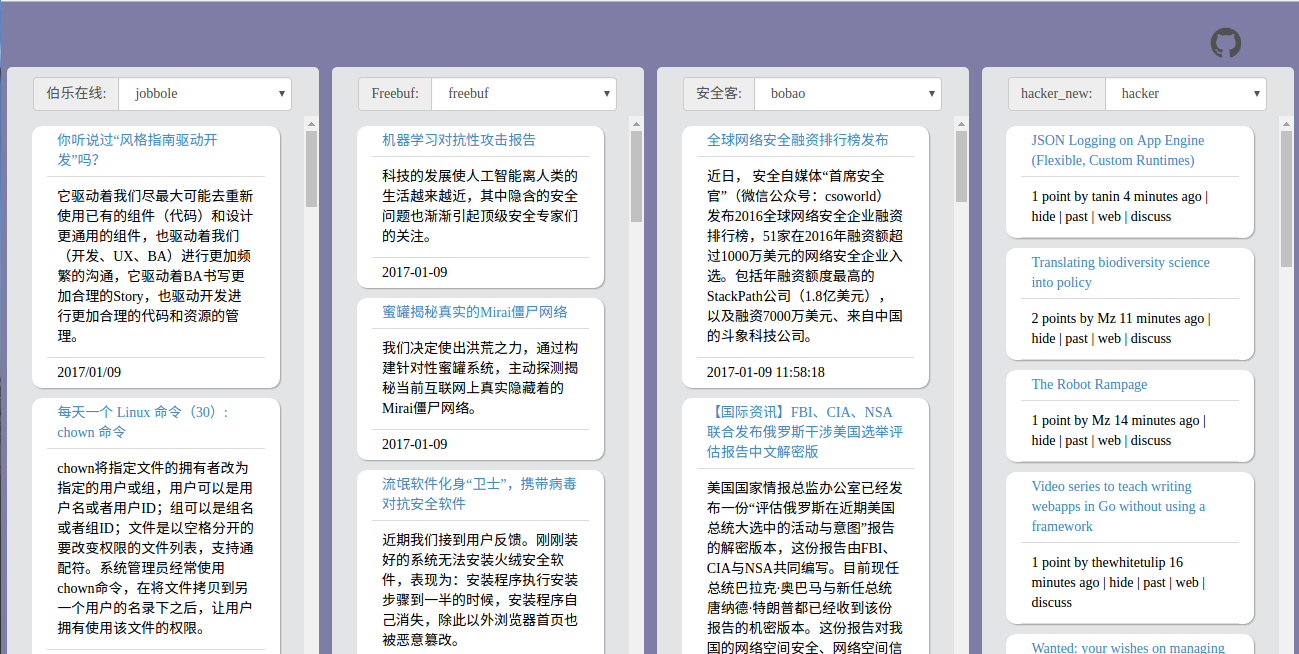Click past link in Translating biodiversity card
Image resolution: width=1299 pixels, height=654 pixels.
(1077, 338)
